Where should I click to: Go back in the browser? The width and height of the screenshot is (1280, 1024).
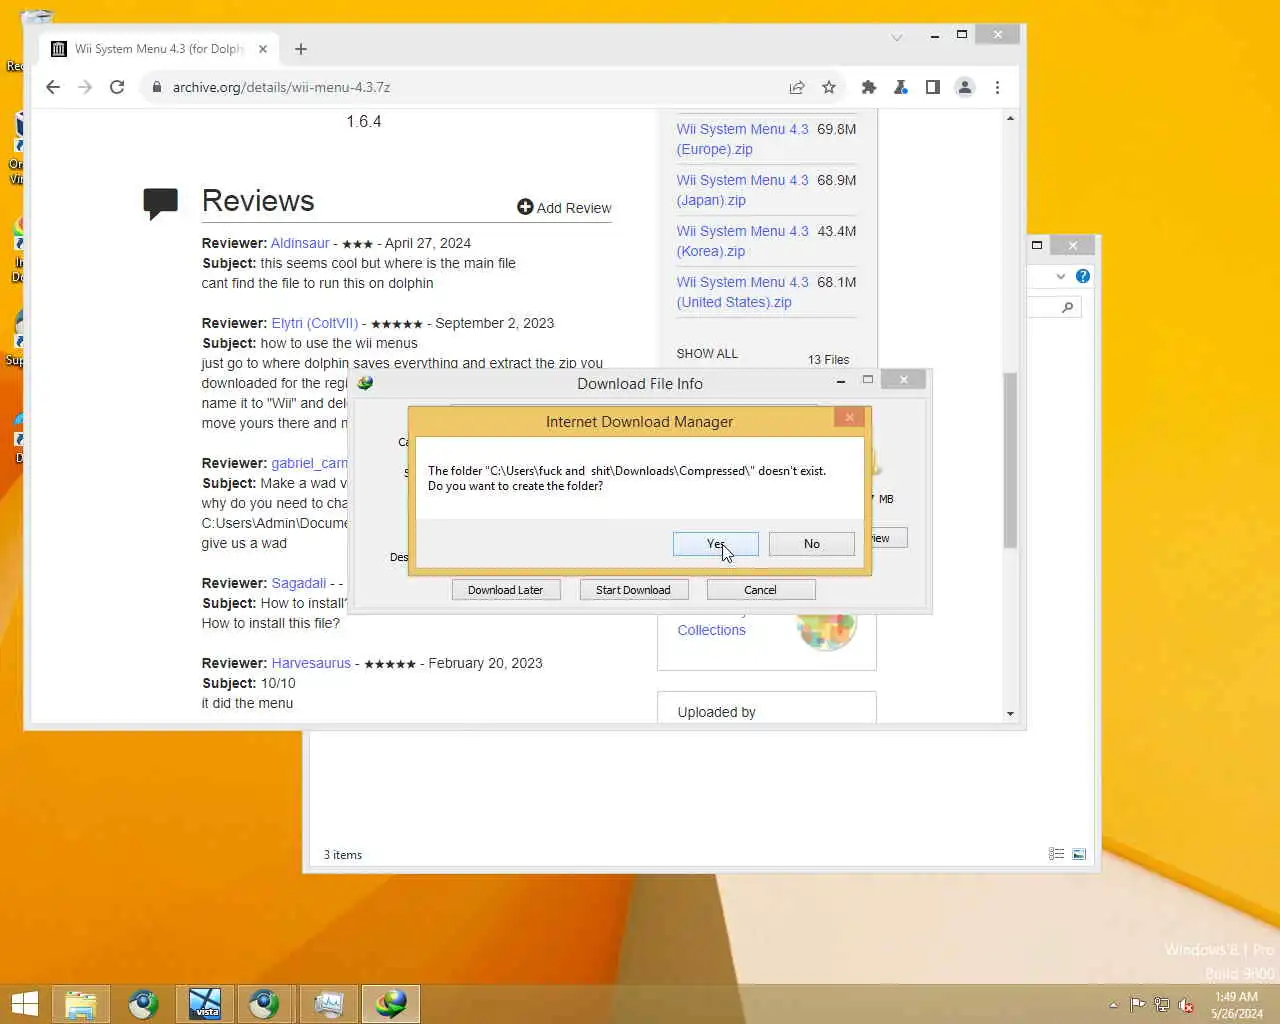53,87
